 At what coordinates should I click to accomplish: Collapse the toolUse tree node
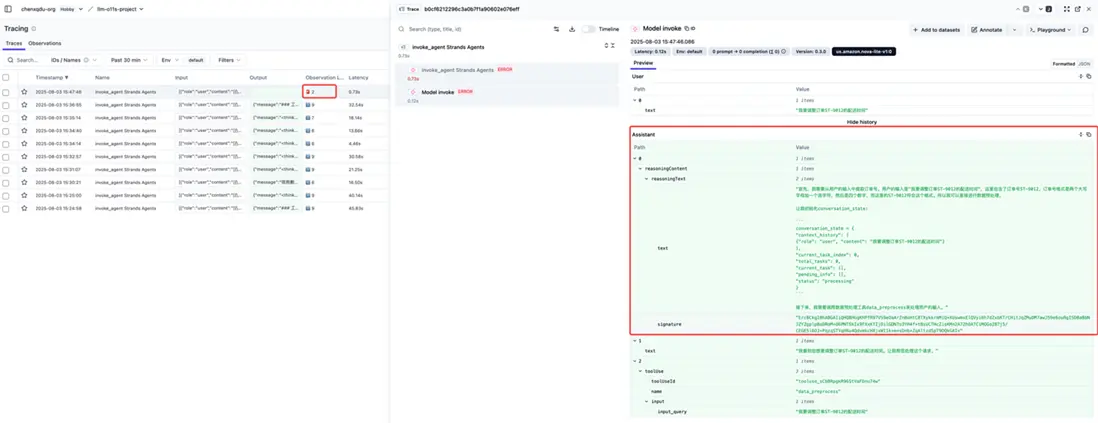click(639, 371)
